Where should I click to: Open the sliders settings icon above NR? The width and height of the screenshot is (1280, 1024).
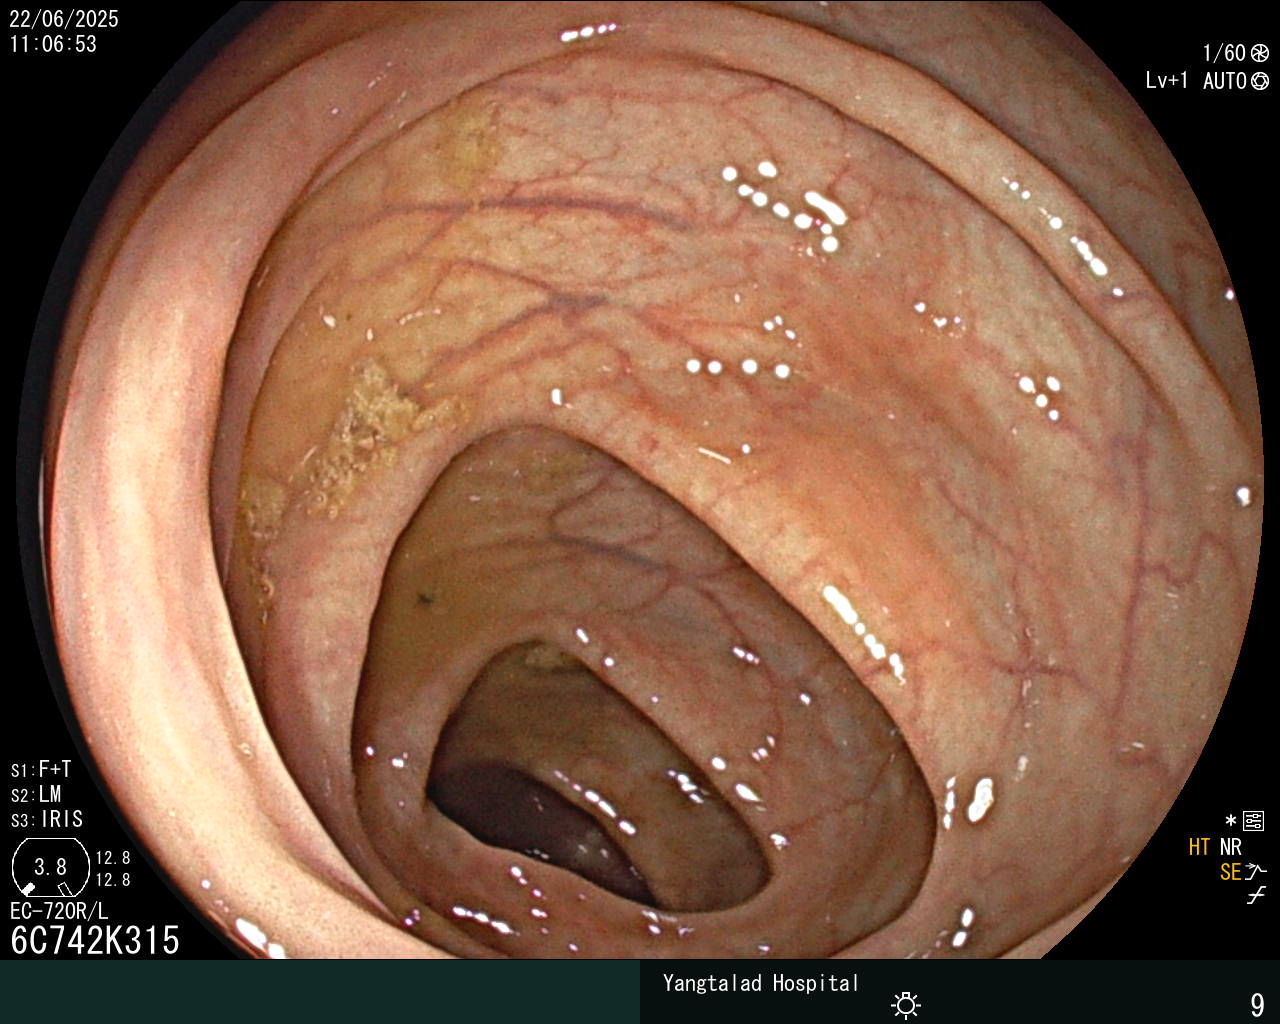[1253, 821]
